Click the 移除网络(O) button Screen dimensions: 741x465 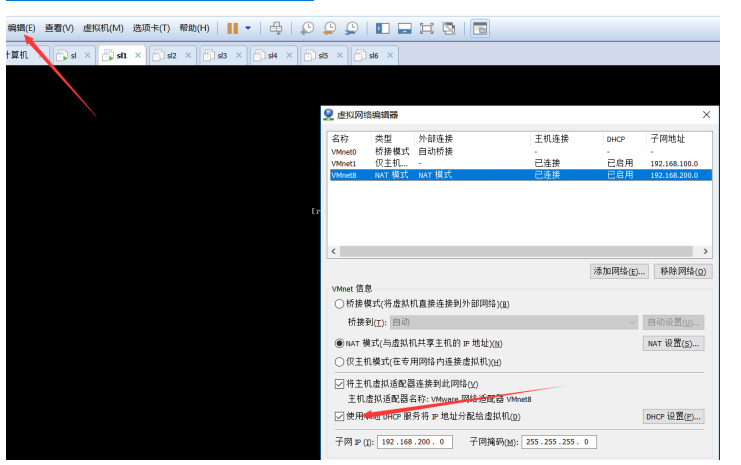point(683,271)
